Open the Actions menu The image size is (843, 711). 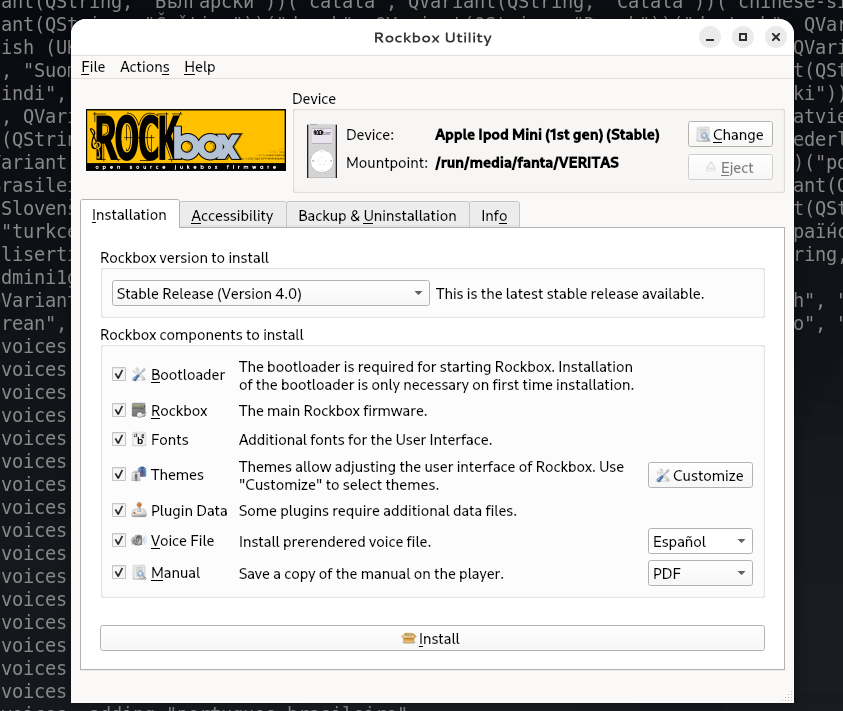[x=145, y=66]
